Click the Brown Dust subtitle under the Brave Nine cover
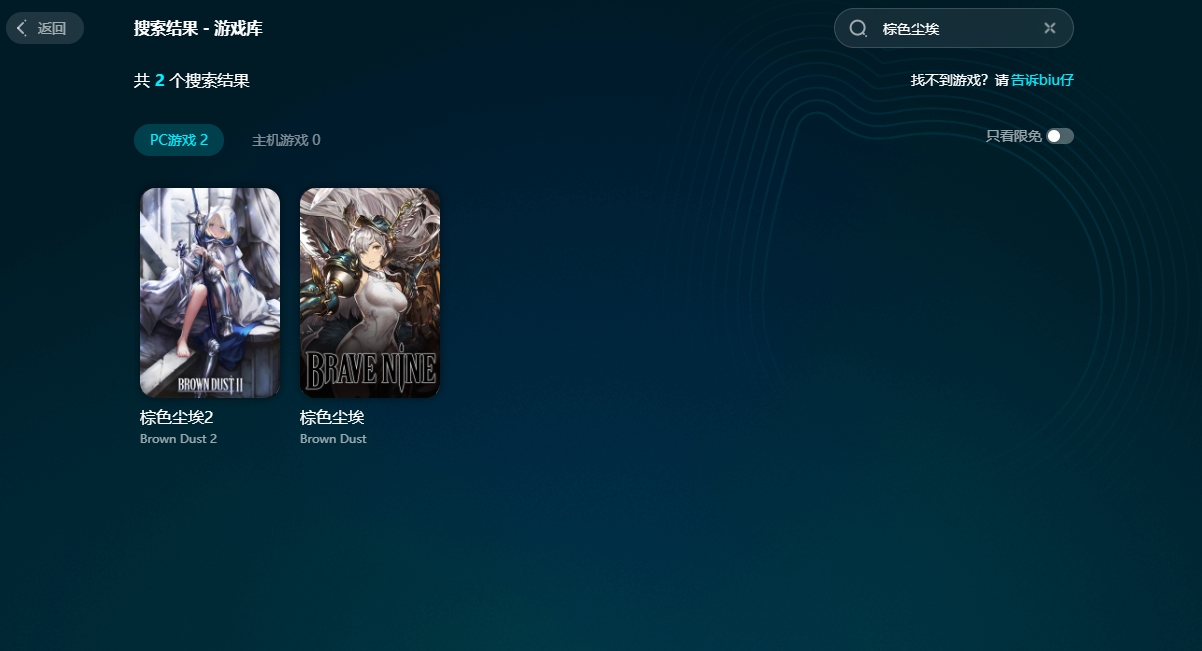 333,439
